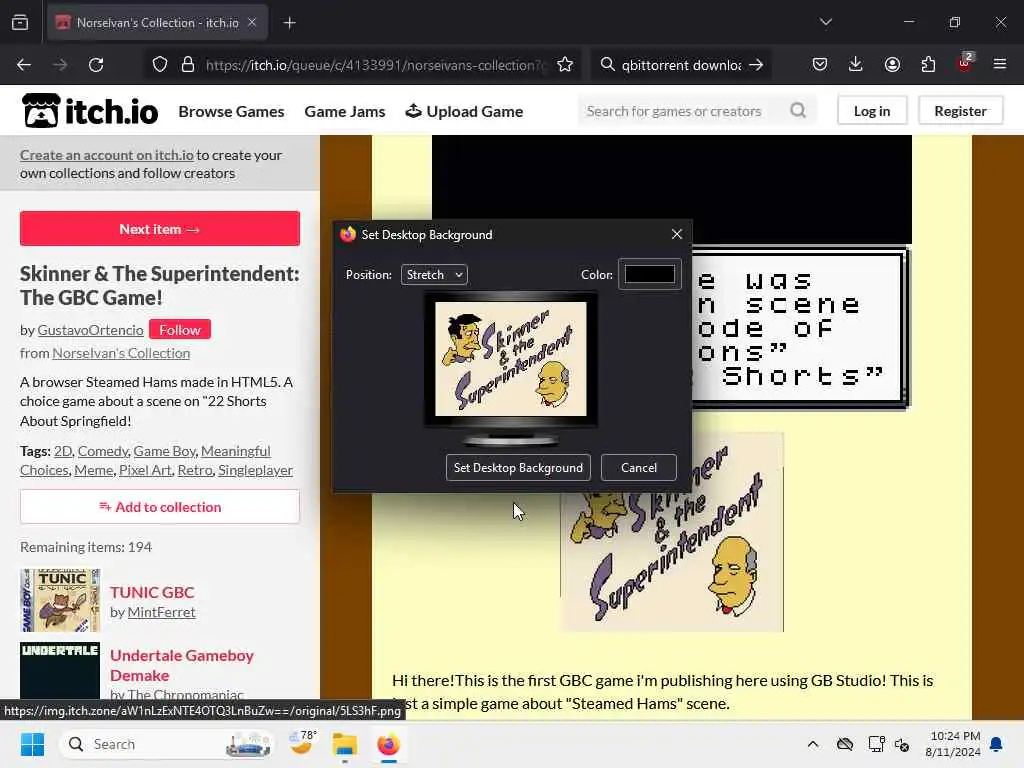Viewport: 1024px width, 768px height.
Task: Open TUNIC GBC thumbnail image
Action: (60, 600)
